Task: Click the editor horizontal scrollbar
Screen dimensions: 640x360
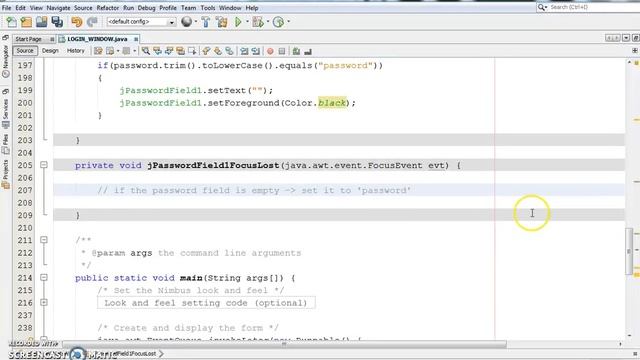Action: click(x=284, y=344)
